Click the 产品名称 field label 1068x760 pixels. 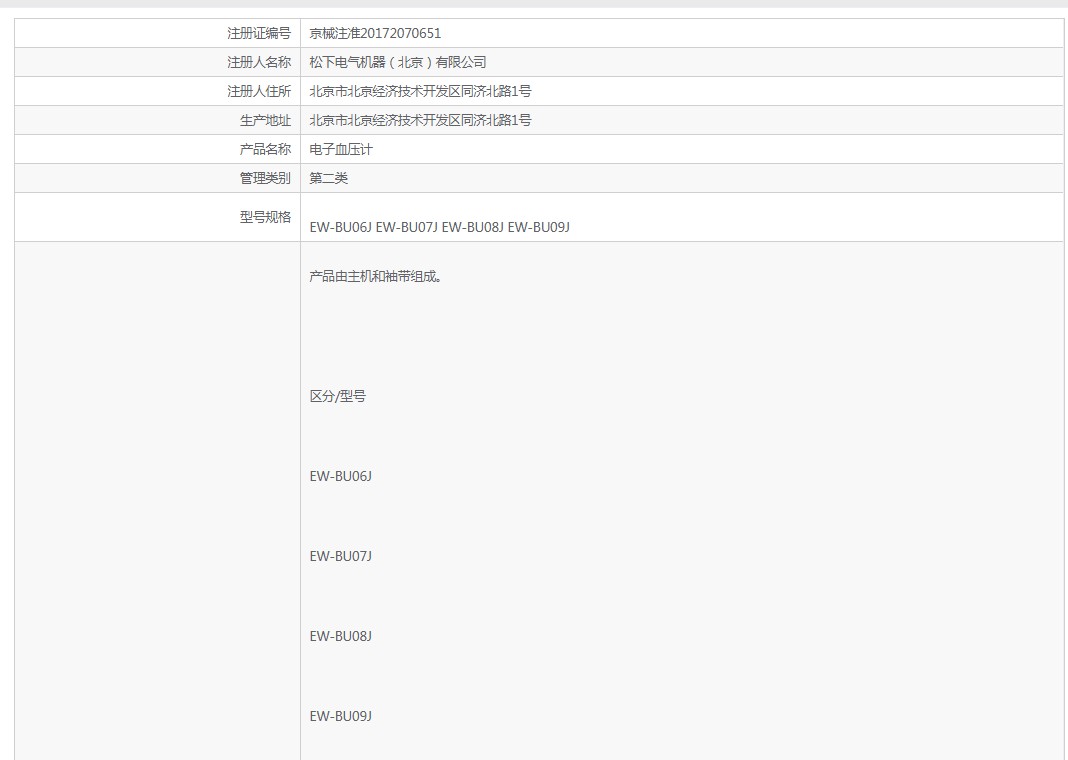(265, 149)
